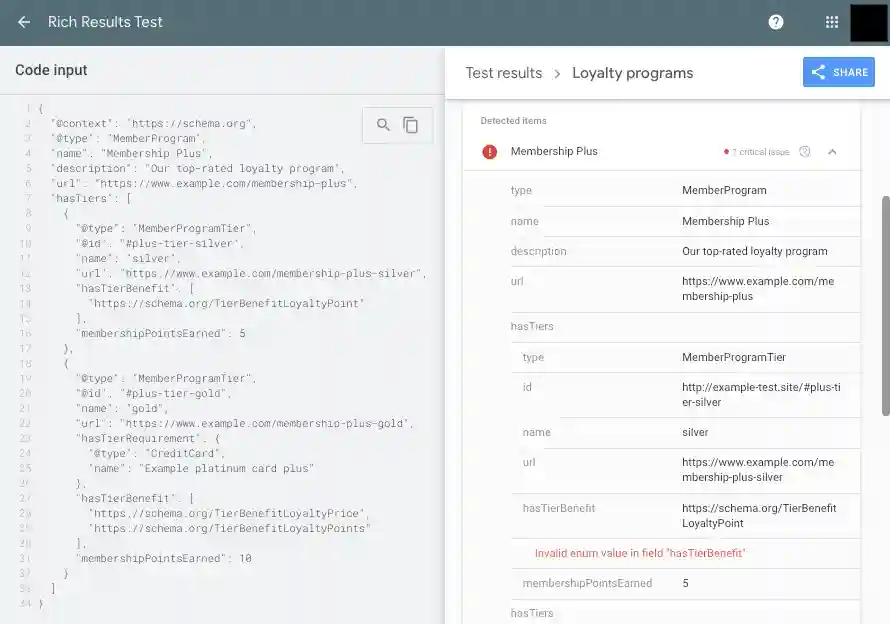The height and width of the screenshot is (624, 890).
Task: Navigate to Test results breadcrumb
Action: click(503, 73)
